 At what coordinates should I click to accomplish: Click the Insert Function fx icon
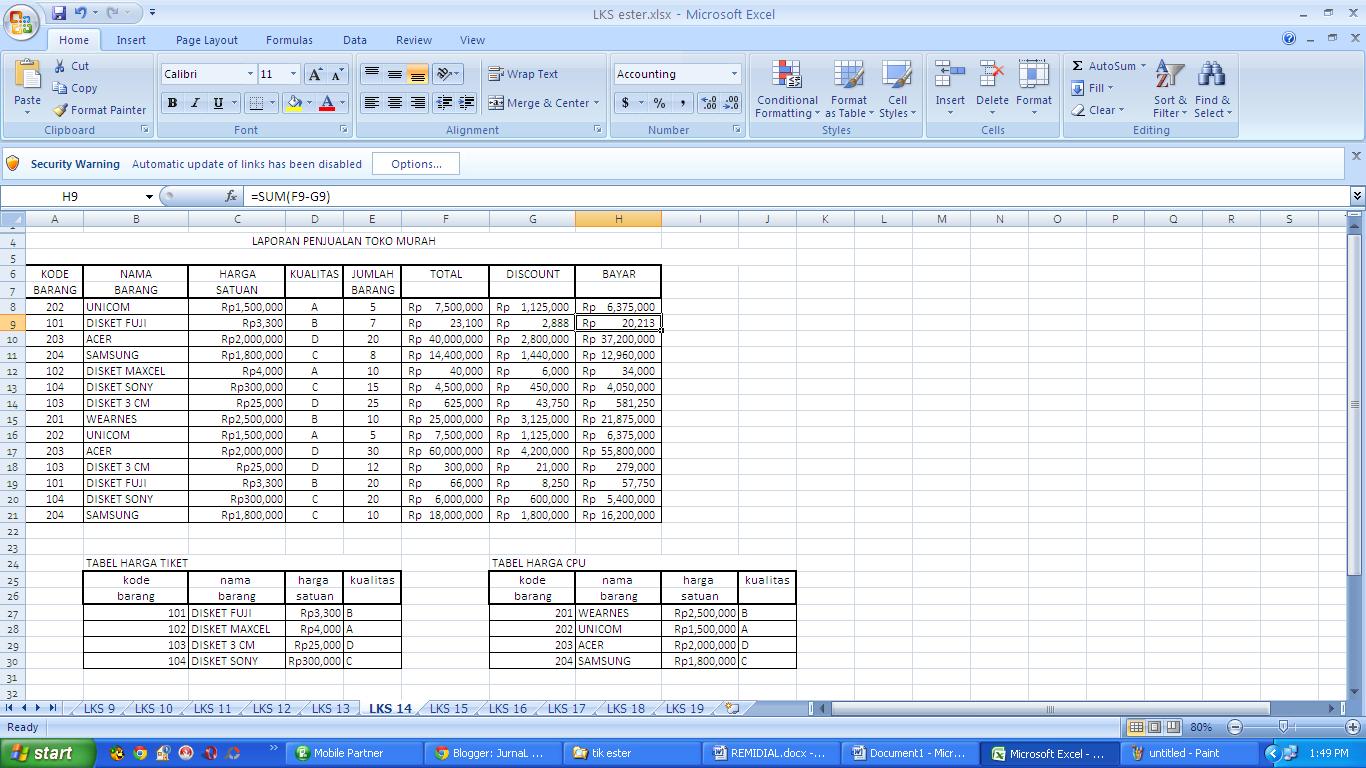point(231,196)
